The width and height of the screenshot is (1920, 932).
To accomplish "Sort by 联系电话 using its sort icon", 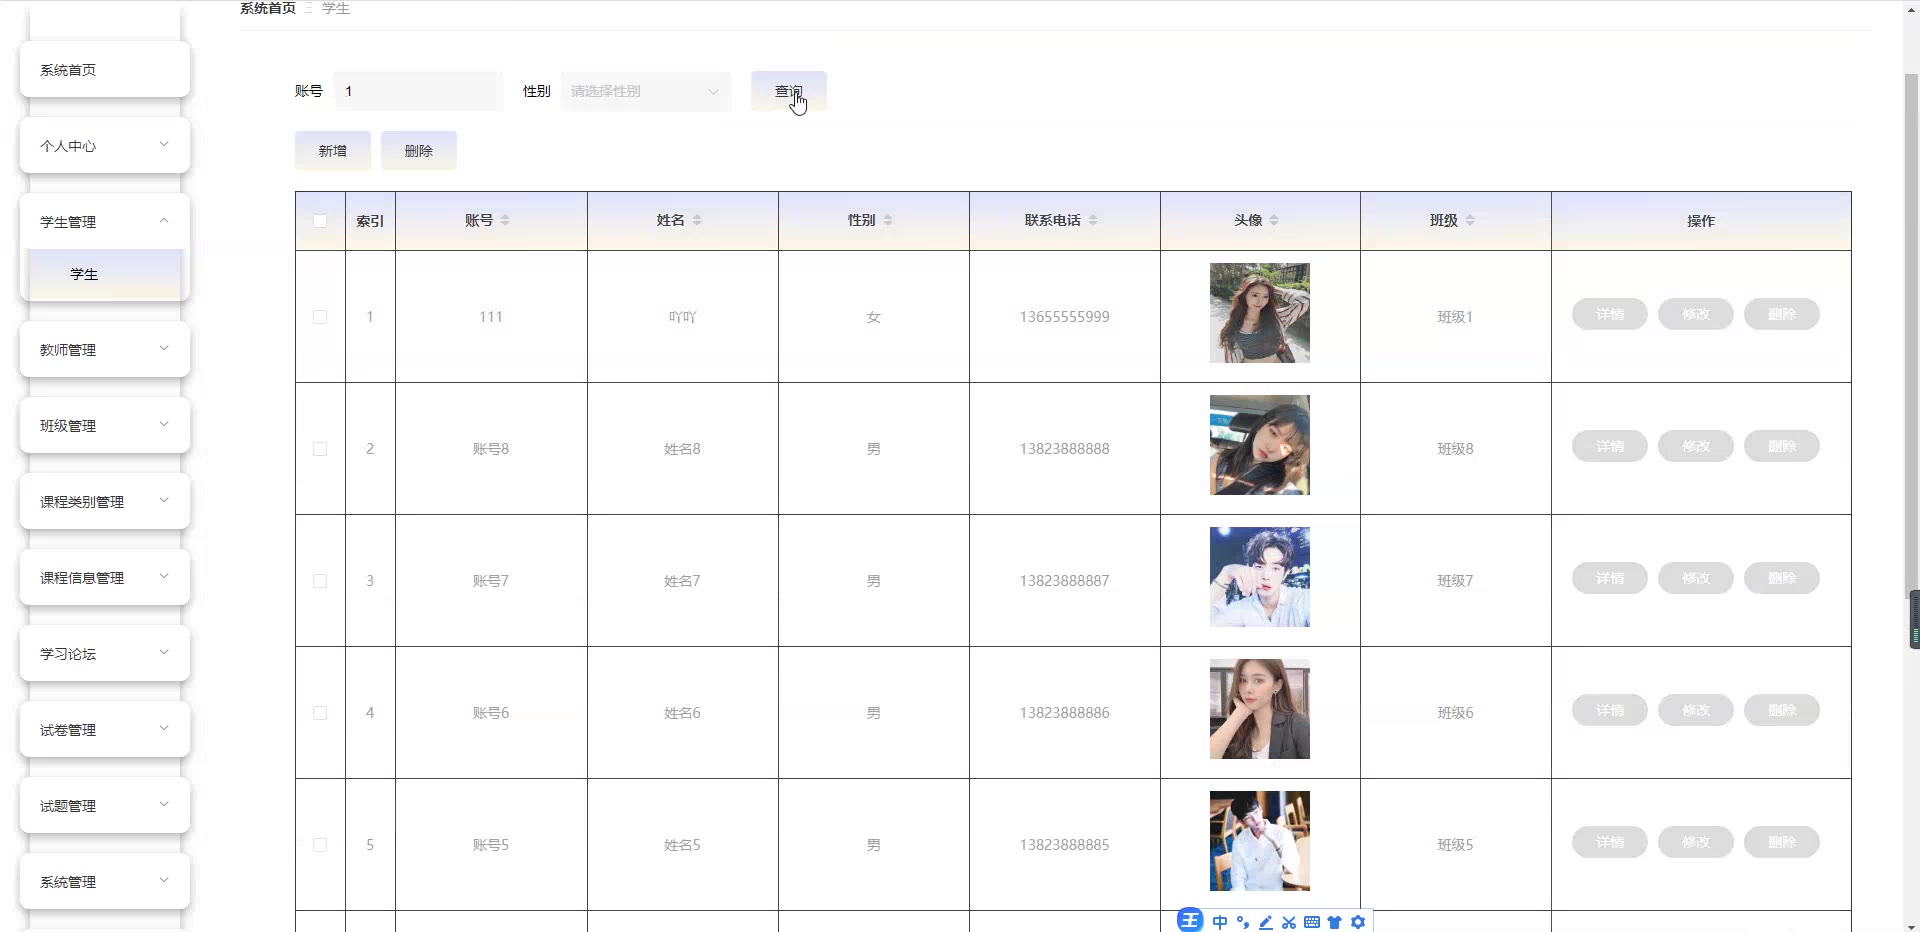I will pyautogui.click(x=1093, y=220).
